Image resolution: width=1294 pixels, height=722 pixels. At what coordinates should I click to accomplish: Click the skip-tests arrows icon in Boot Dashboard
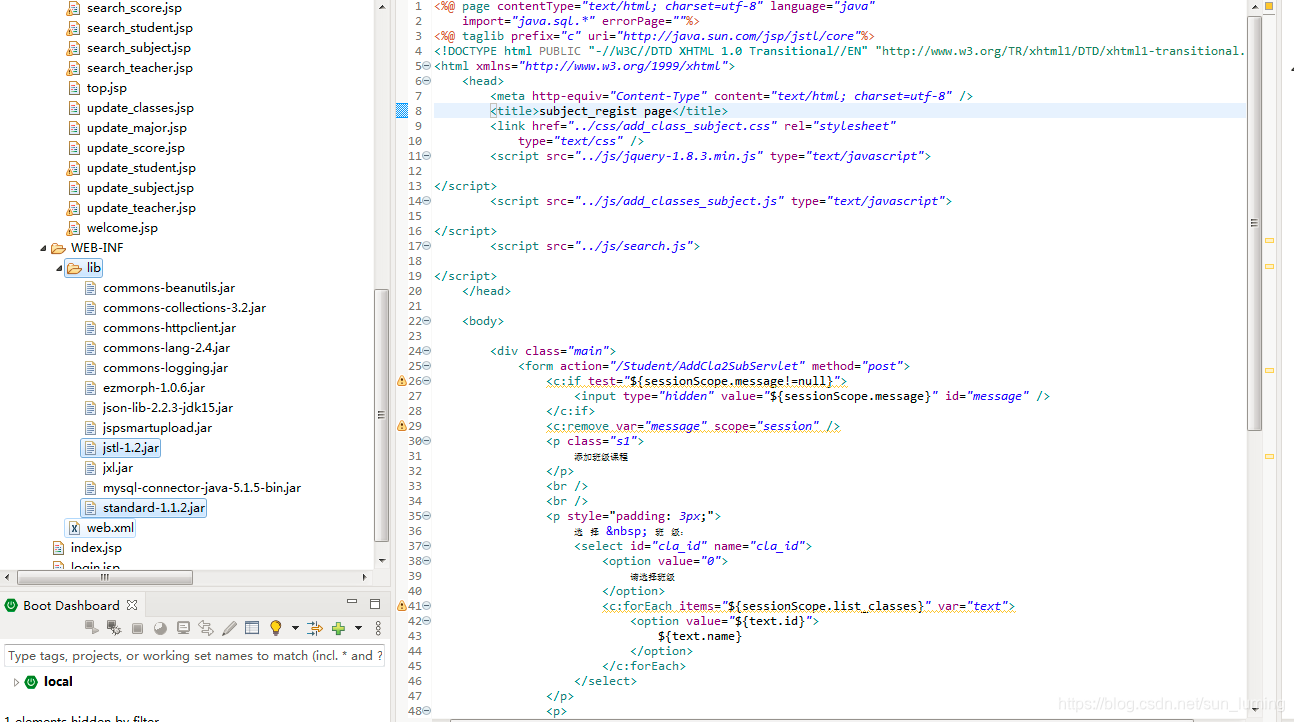315,627
